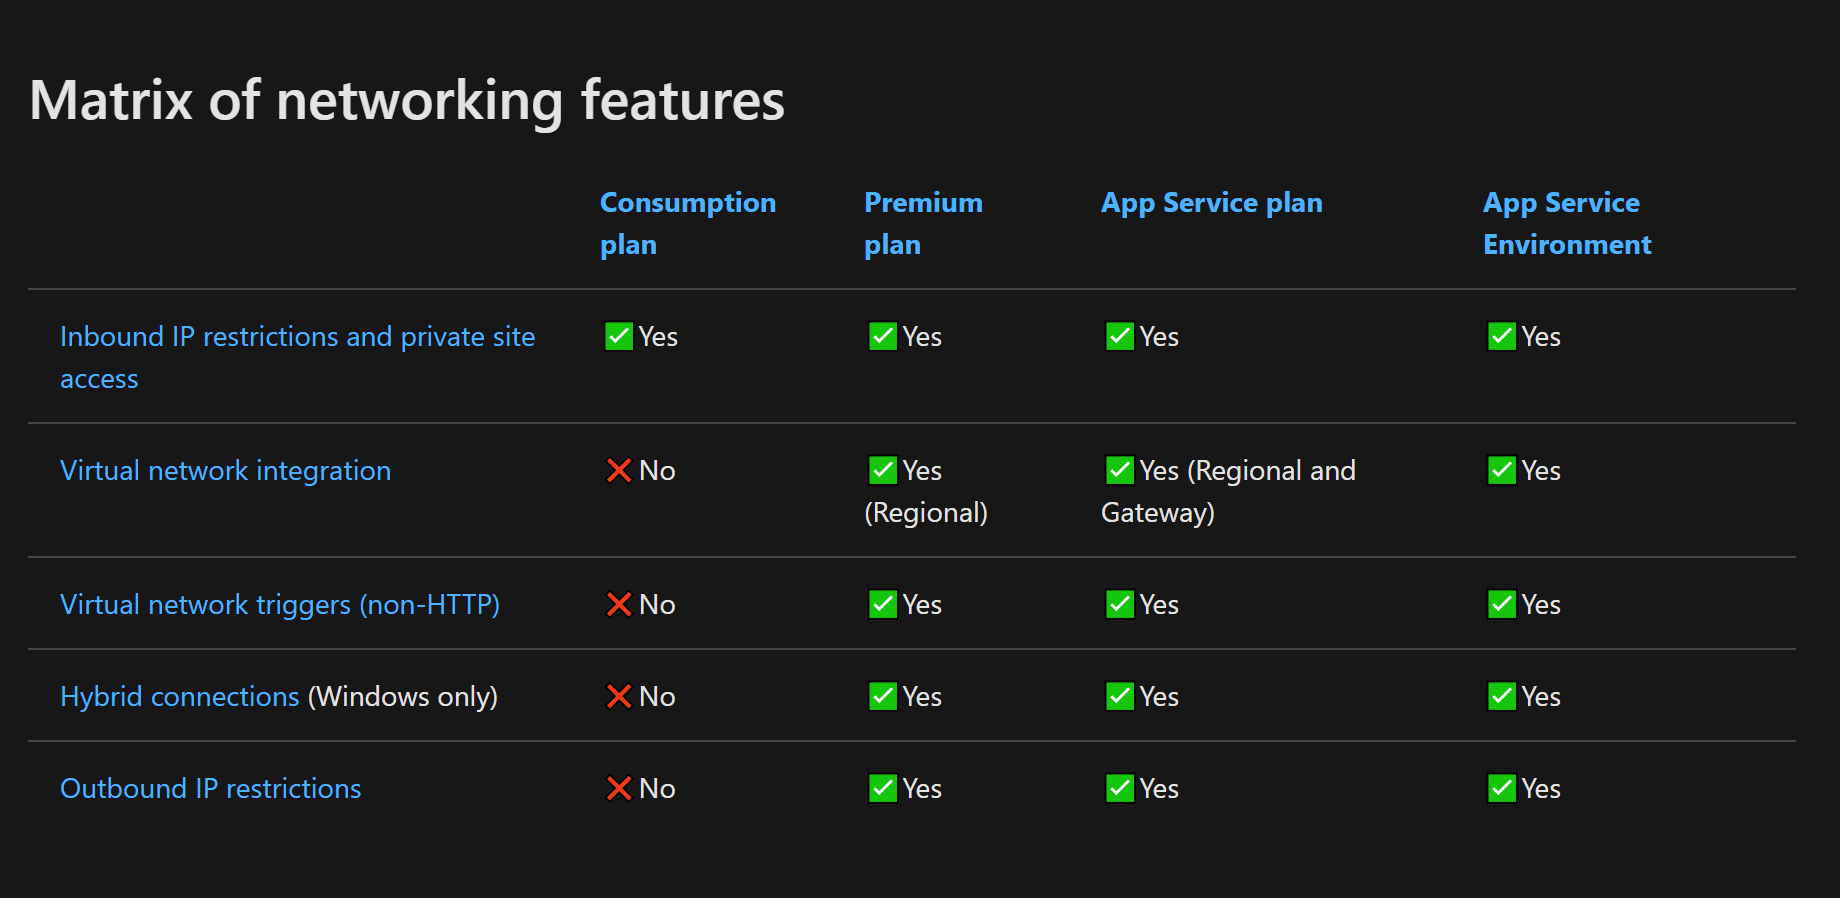Viewport: 1840px width, 898px height.
Task: Open Virtual network triggers (non-HTTP) link
Action: click(x=280, y=604)
